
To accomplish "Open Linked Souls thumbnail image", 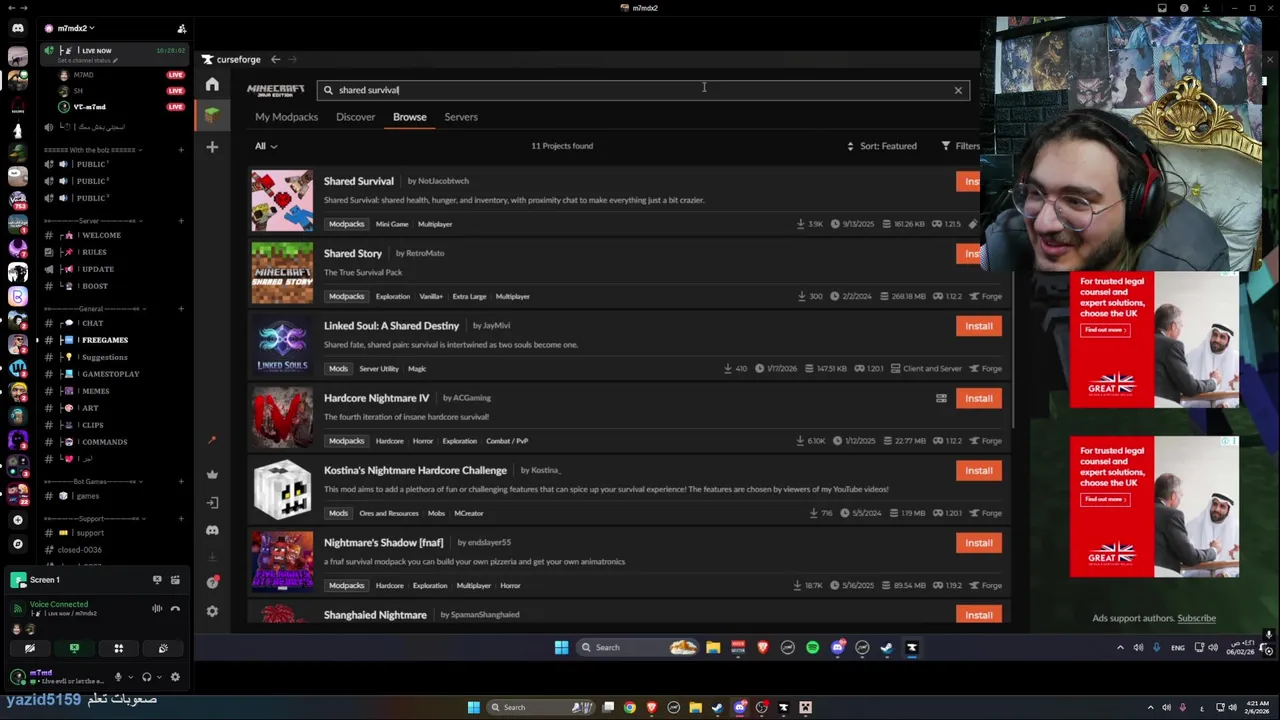I will pyautogui.click(x=282, y=345).
